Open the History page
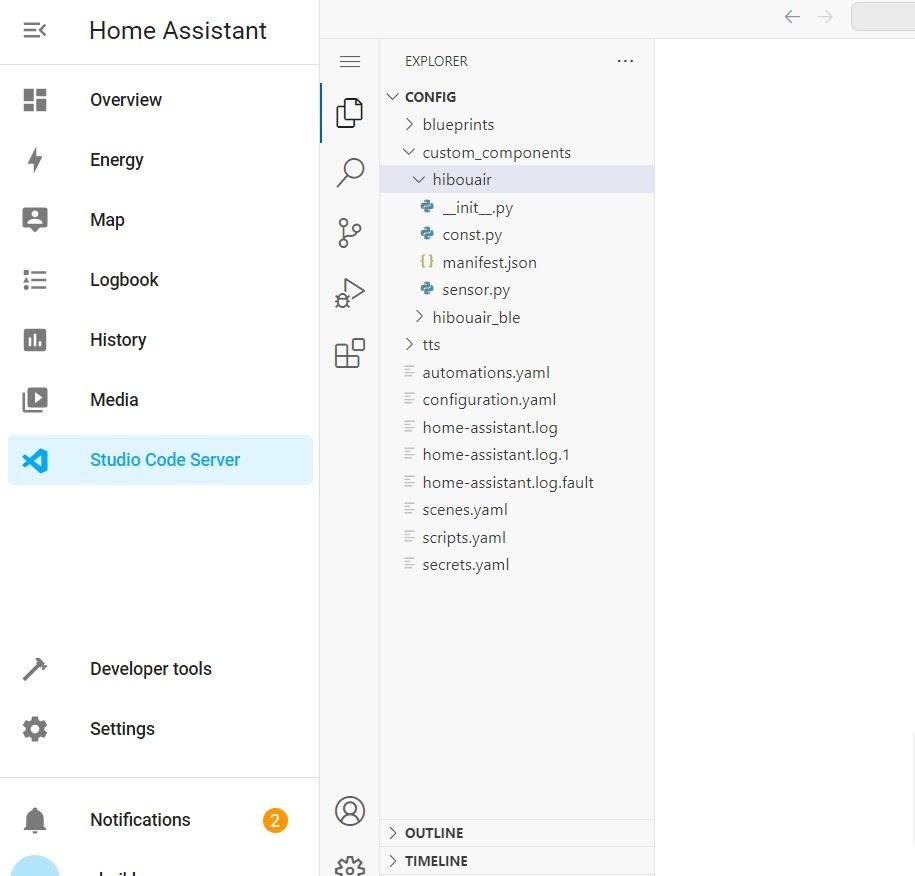This screenshot has width=915, height=876. point(160,340)
